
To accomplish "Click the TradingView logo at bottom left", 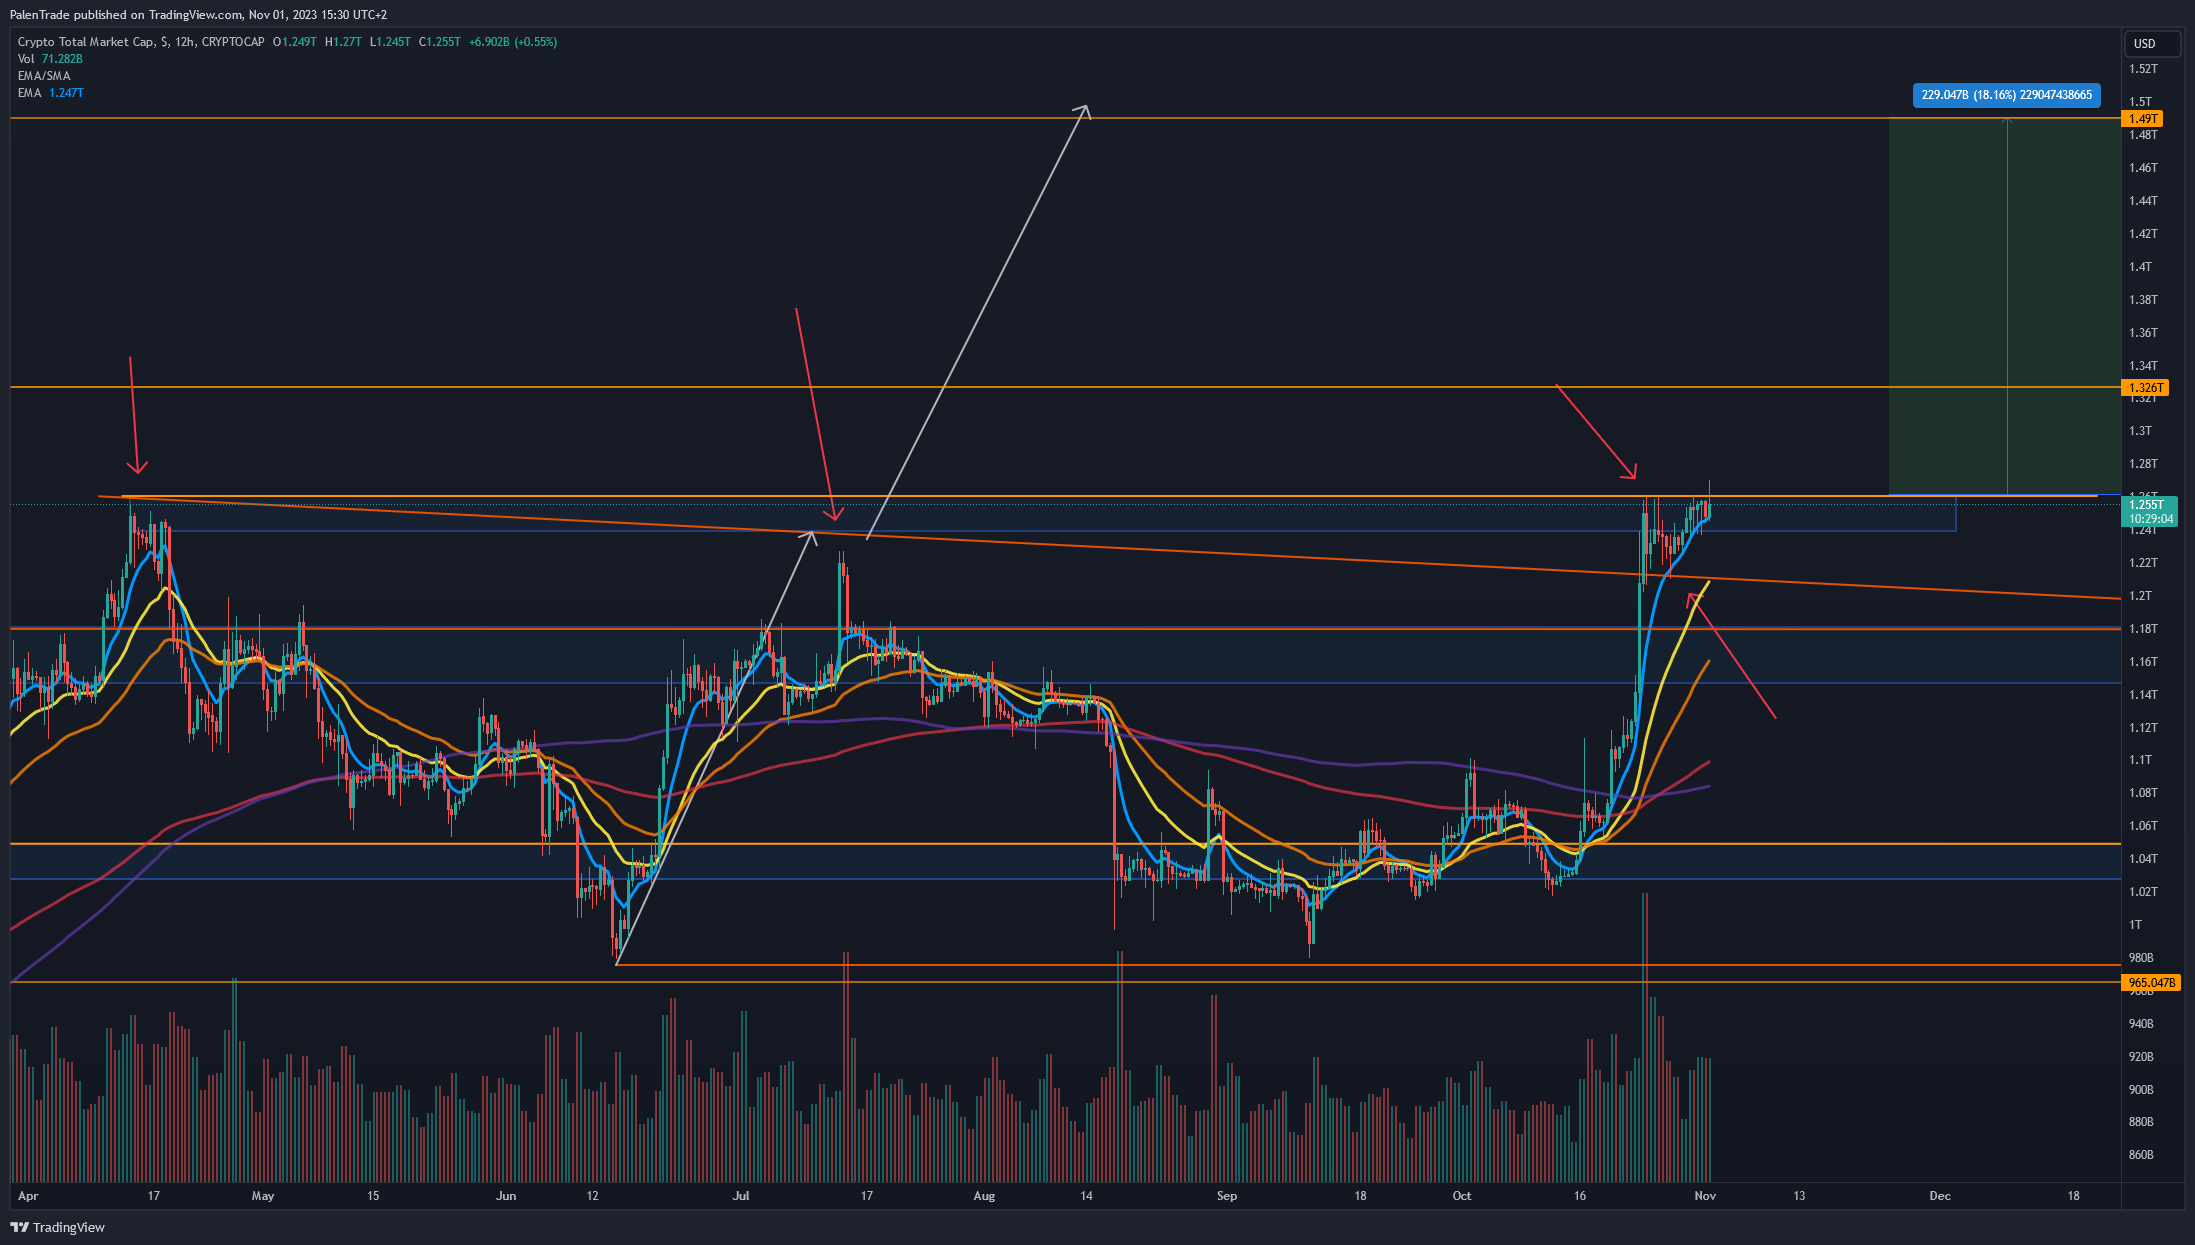I will 58,1227.
